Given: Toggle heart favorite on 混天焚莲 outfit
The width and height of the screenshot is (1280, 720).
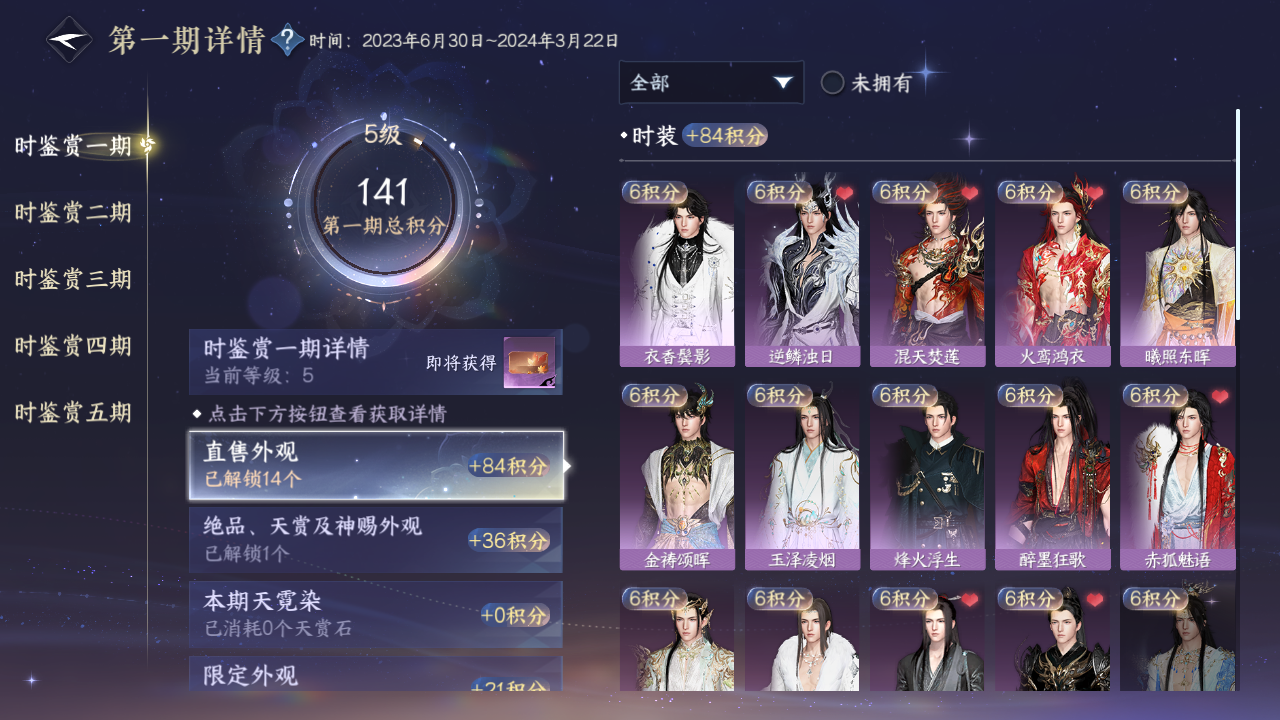Looking at the screenshot, I should 970,193.
